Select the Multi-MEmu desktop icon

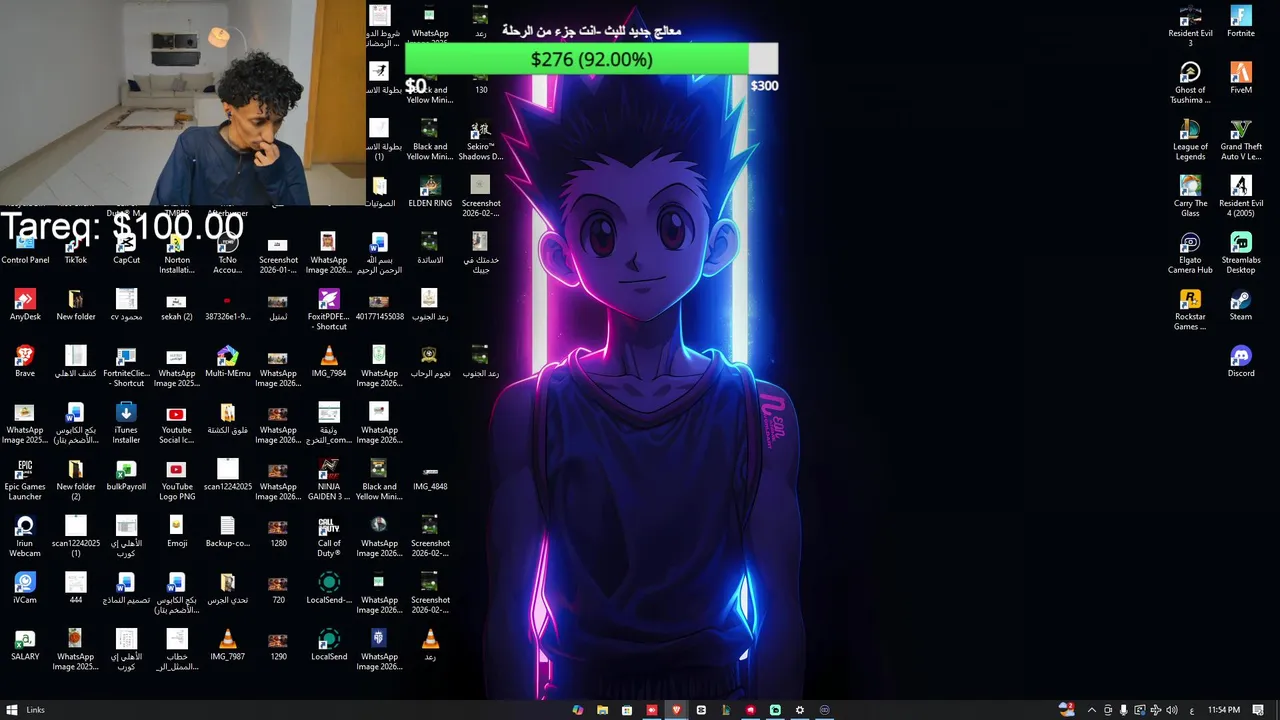pyautogui.click(x=227, y=362)
